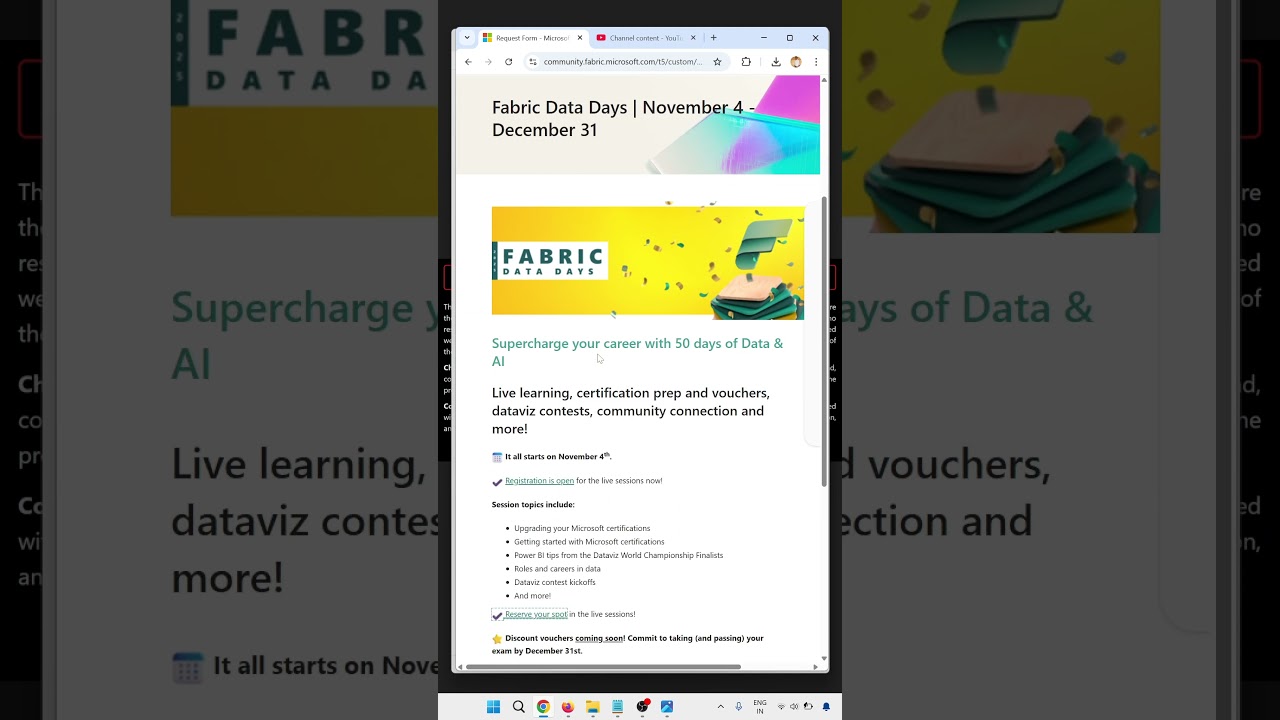Click the Fabric Data Days banner image
Screen dimensions: 1280x720
(x=648, y=263)
